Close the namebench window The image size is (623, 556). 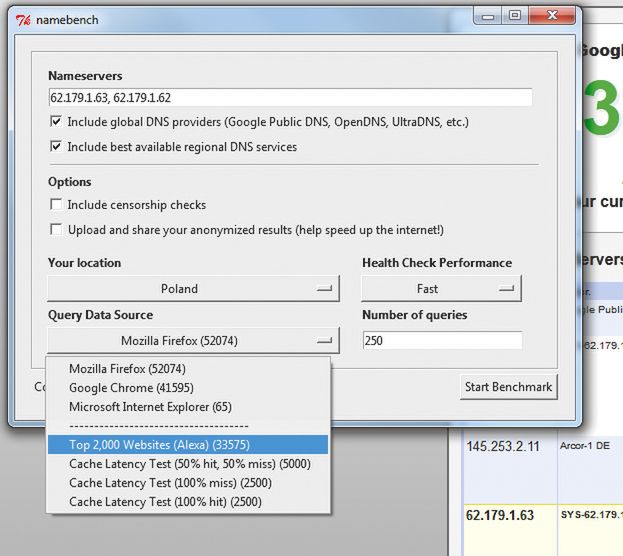click(552, 16)
